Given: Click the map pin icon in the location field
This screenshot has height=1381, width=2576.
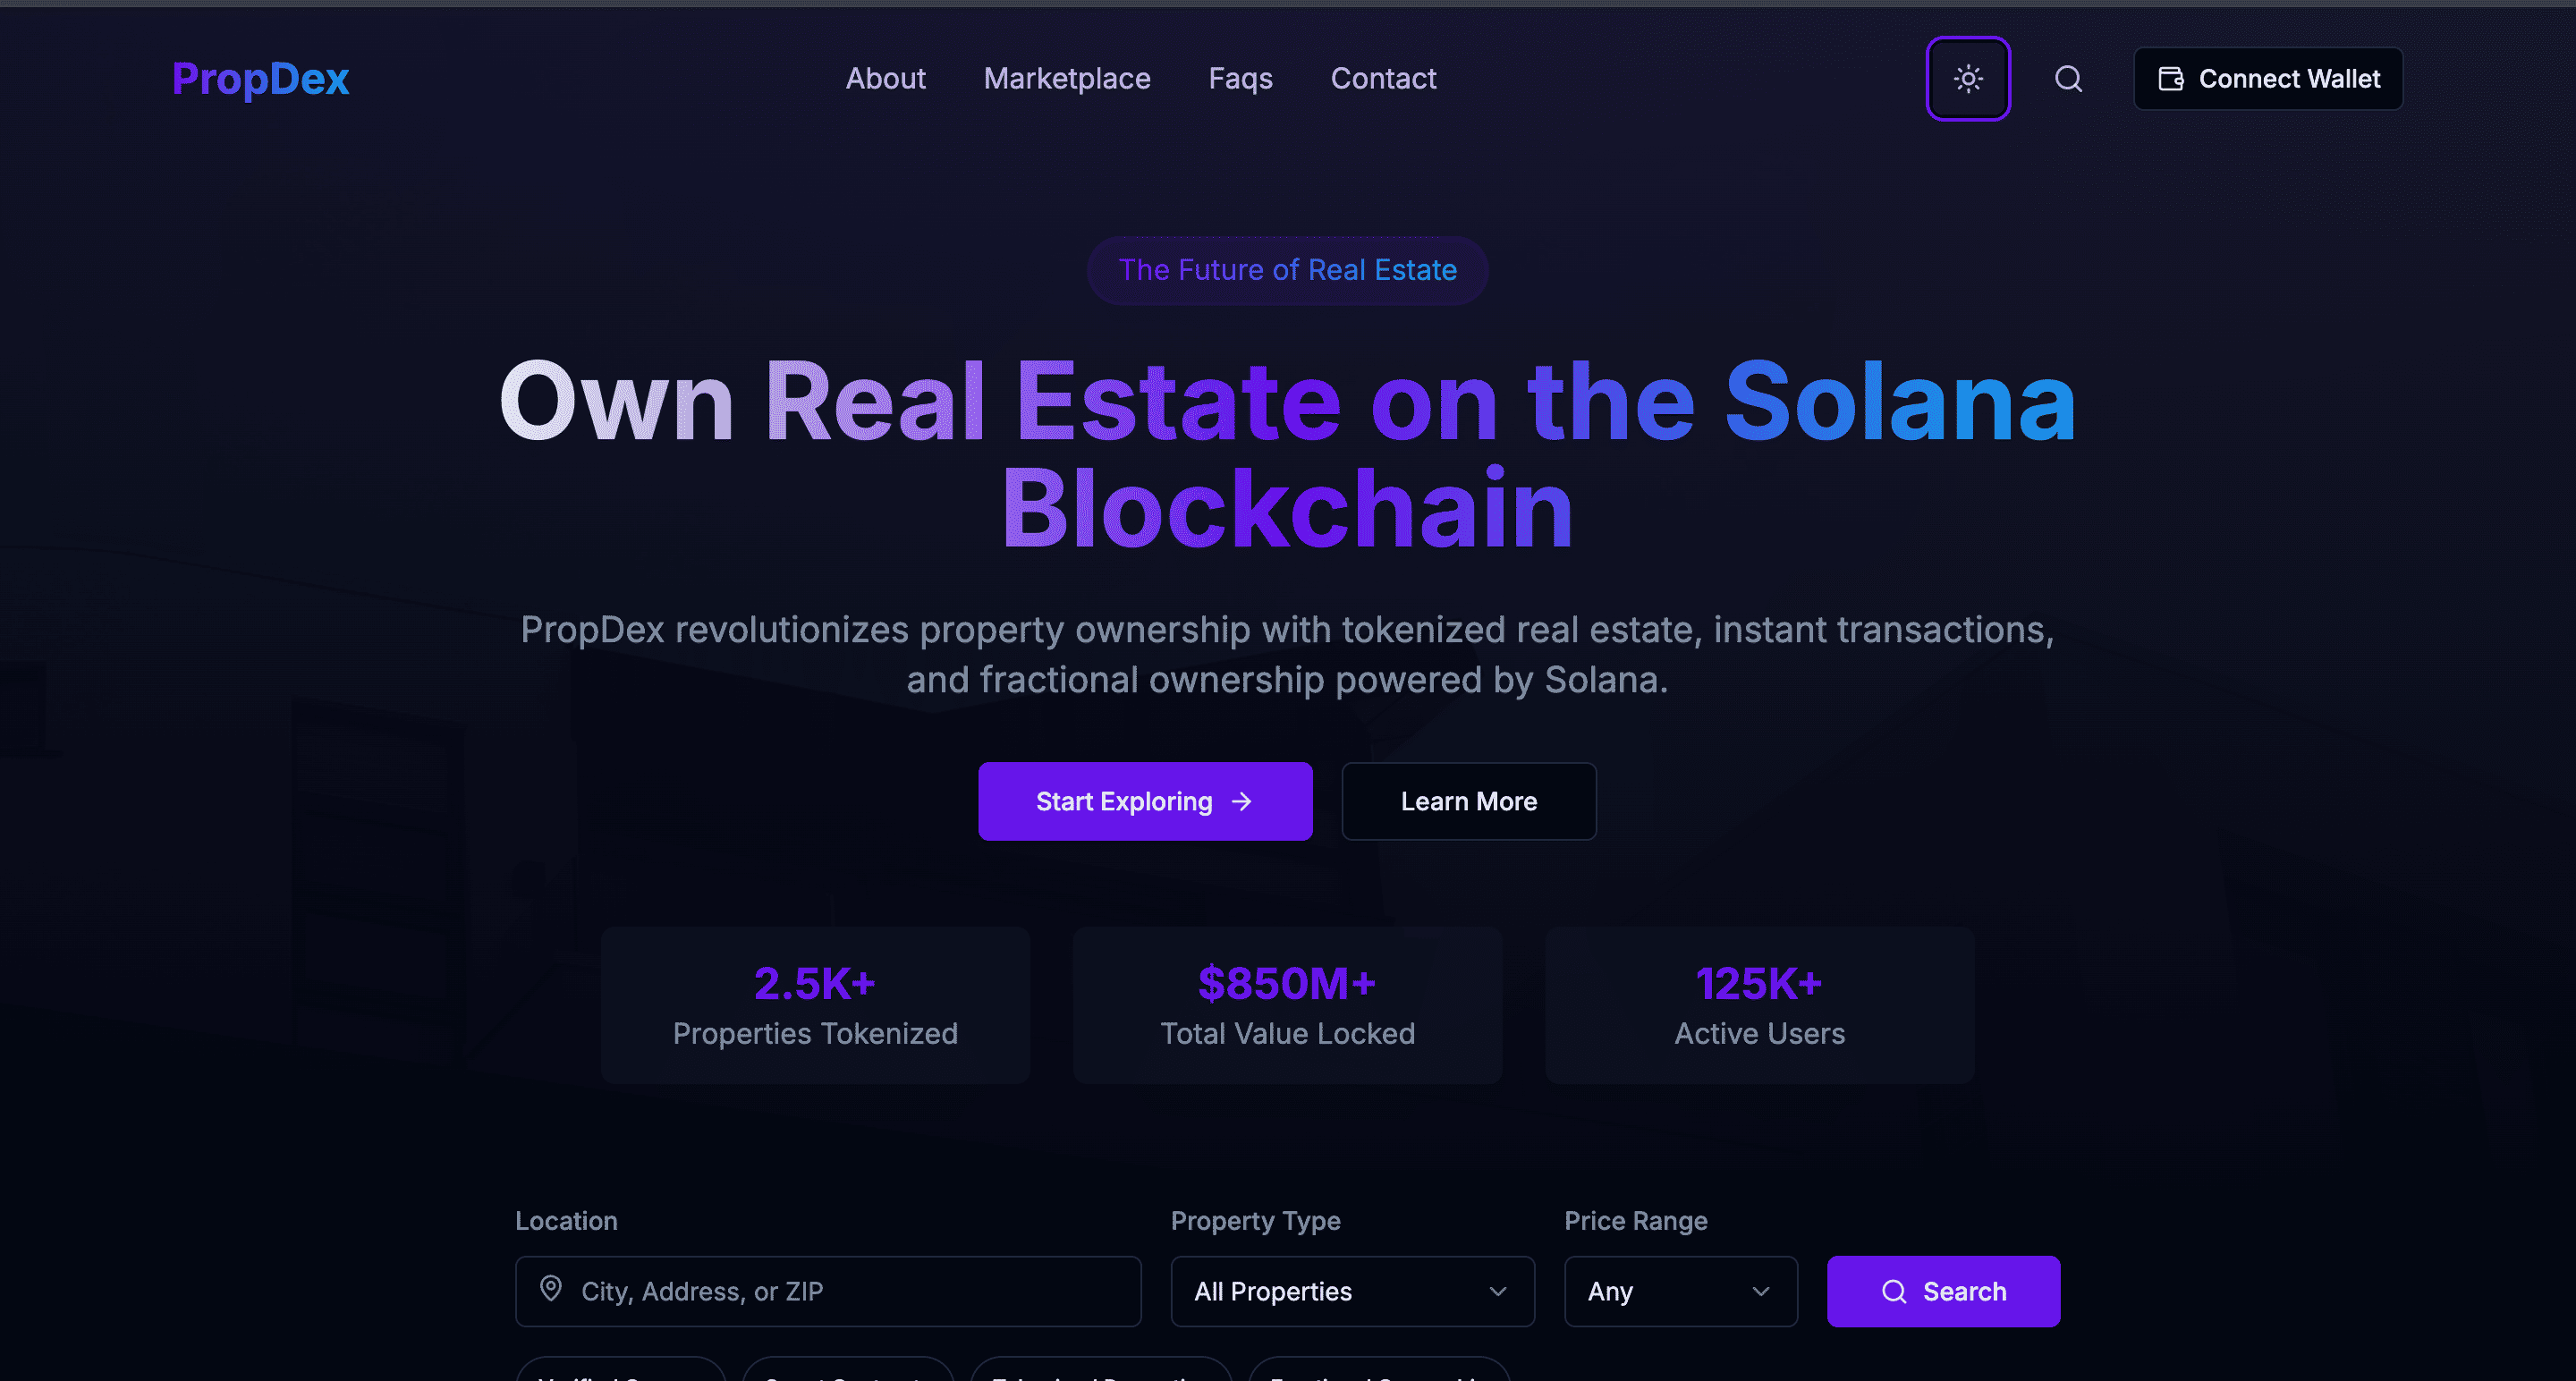Looking at the screenshot, I should (x=552, y=1290).
